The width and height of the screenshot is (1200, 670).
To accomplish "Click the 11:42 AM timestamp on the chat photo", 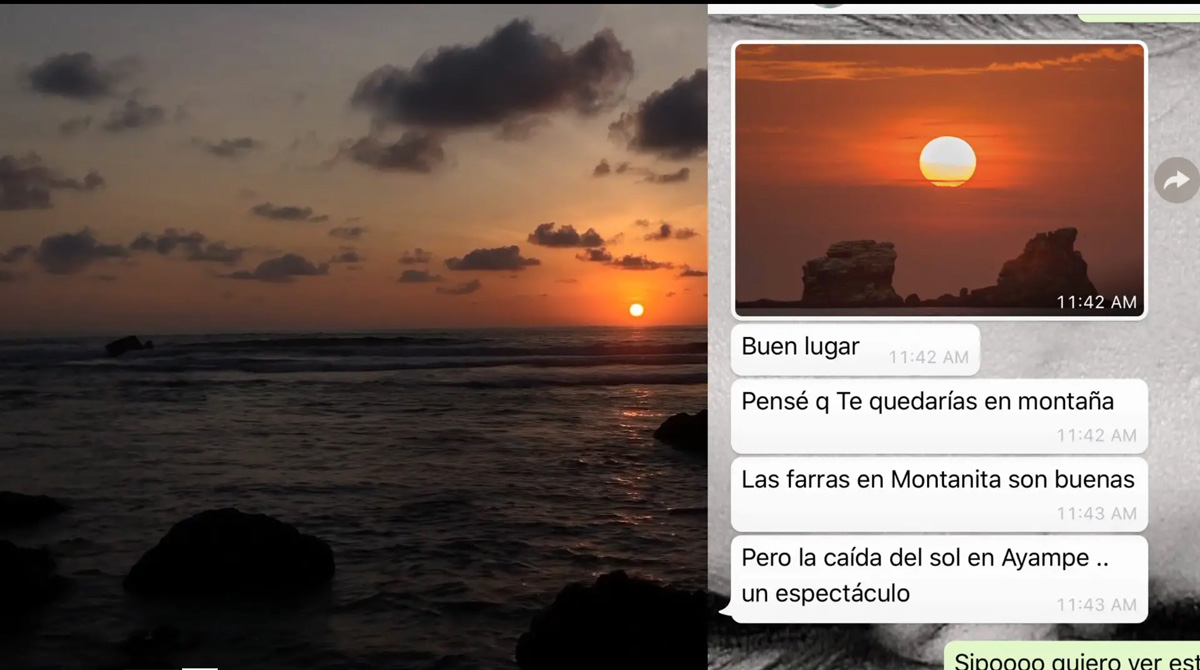I will coord(1097,302).
